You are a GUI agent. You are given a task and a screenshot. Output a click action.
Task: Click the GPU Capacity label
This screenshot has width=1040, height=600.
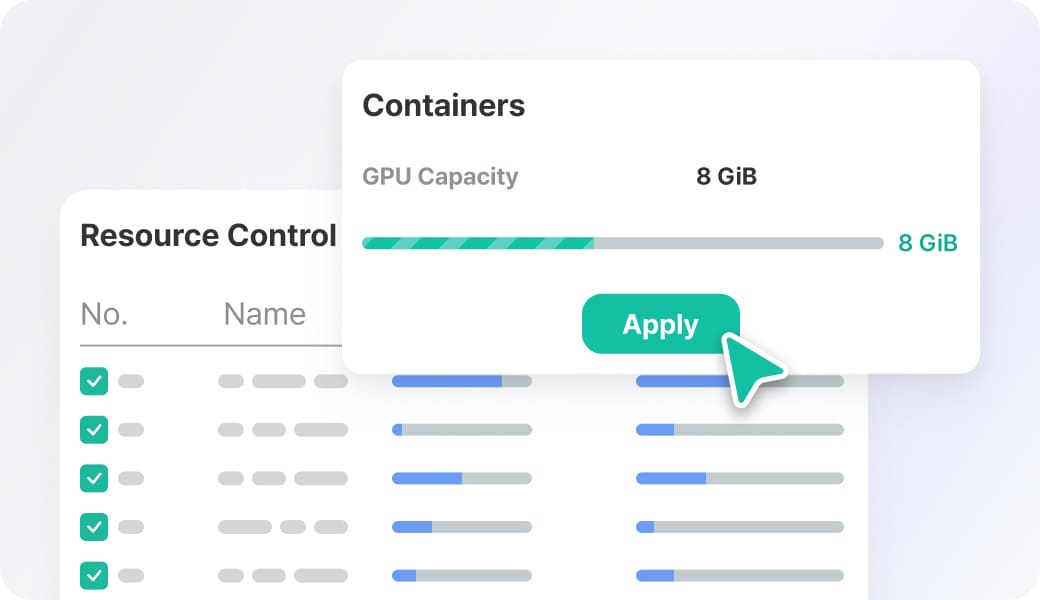click(440, 177)
